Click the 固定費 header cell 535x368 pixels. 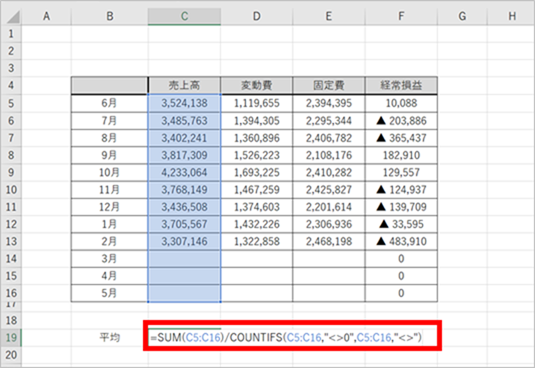pyautogui.click(x=329, y=85)
